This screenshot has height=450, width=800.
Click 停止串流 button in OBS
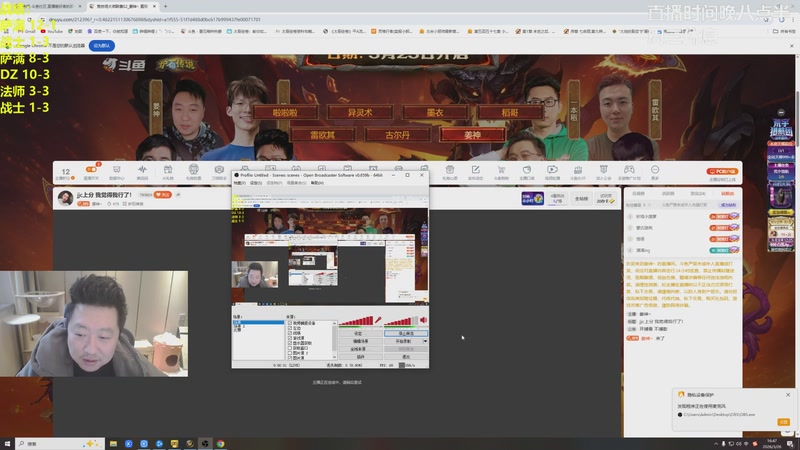(406, 333)
